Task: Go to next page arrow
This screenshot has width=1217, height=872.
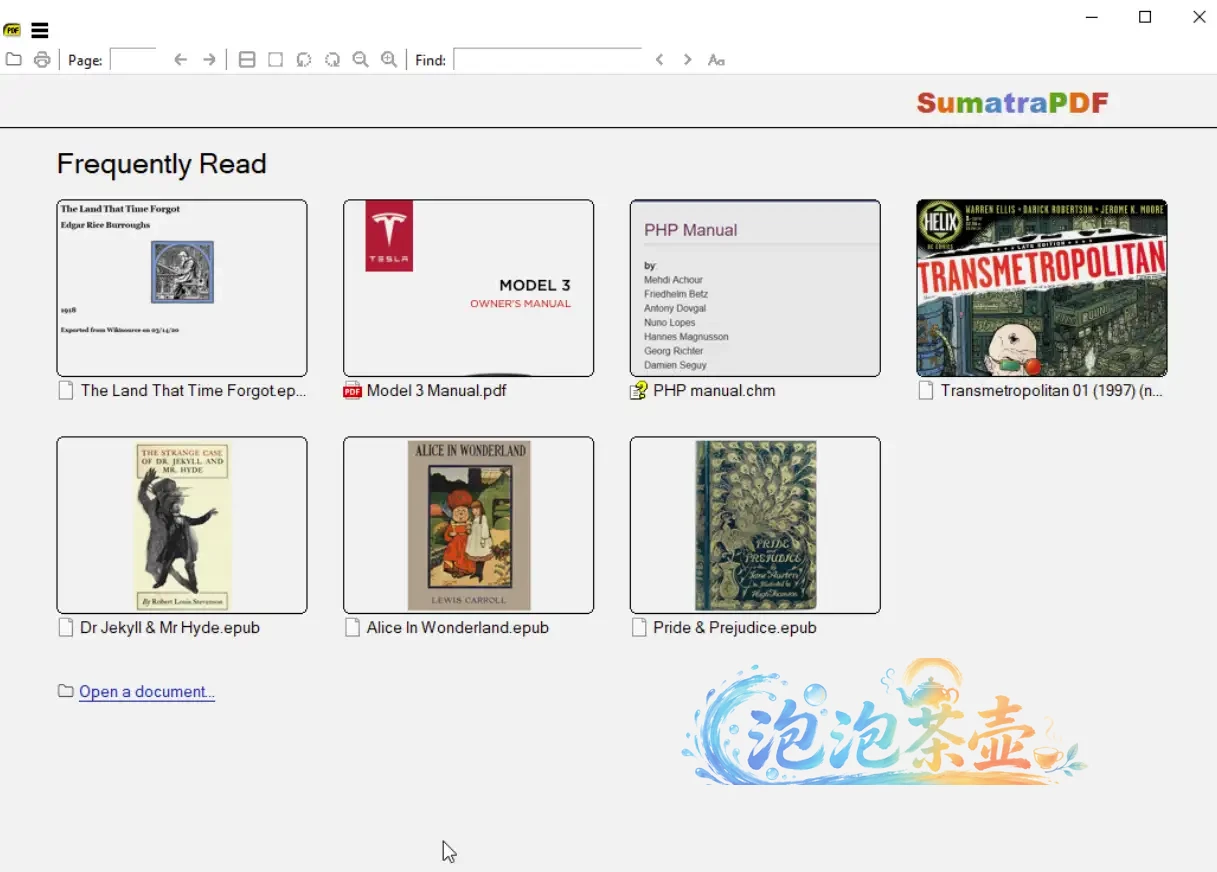Action: click(209, 60)
